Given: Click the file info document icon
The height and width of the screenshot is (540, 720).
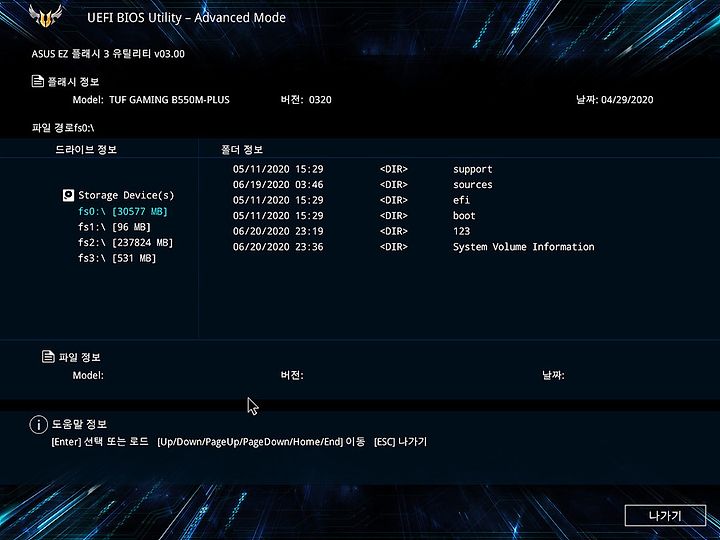Looking at the screenshot, I should click(48, 356).
